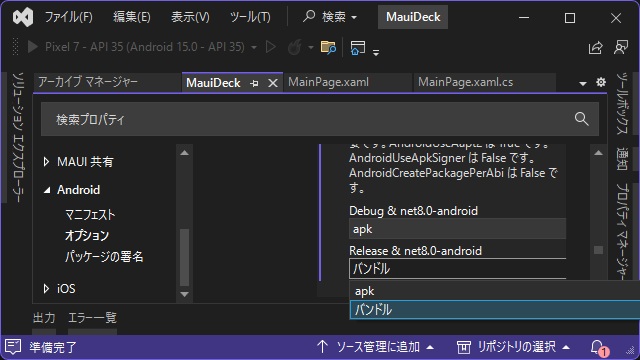The width and height of the screenshot is (640, 360).
Task: Open toolbar overflow options arrow
Action: [376, 52]
